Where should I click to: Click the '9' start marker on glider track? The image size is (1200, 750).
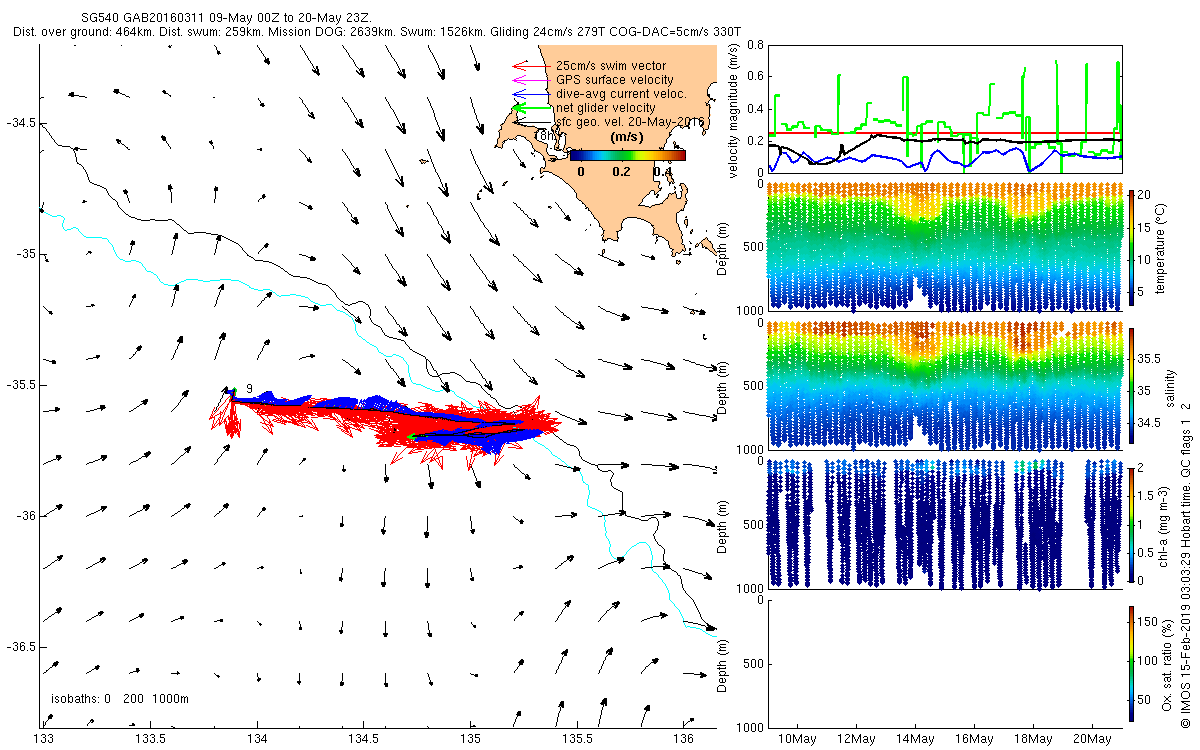[249, 389]
